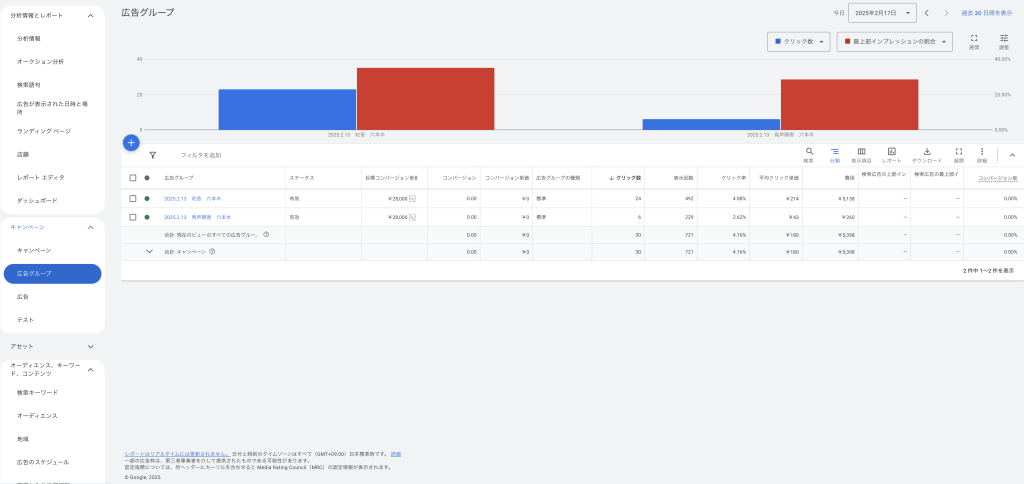Image resolution: width=1024 pixels, height=484 pixels.
Task: Open the 最上部インプレッションの割合 metric dropdown
Action: point(894,41)
